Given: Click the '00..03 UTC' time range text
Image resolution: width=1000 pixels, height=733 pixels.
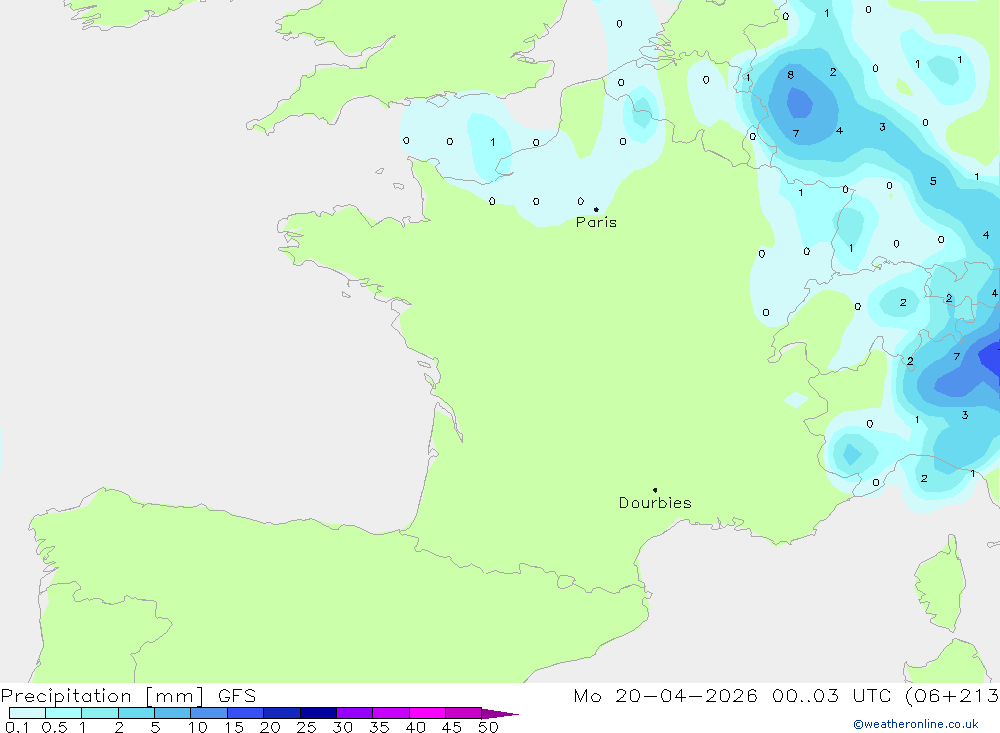Looking at the screenshot, I should point(831,696).
